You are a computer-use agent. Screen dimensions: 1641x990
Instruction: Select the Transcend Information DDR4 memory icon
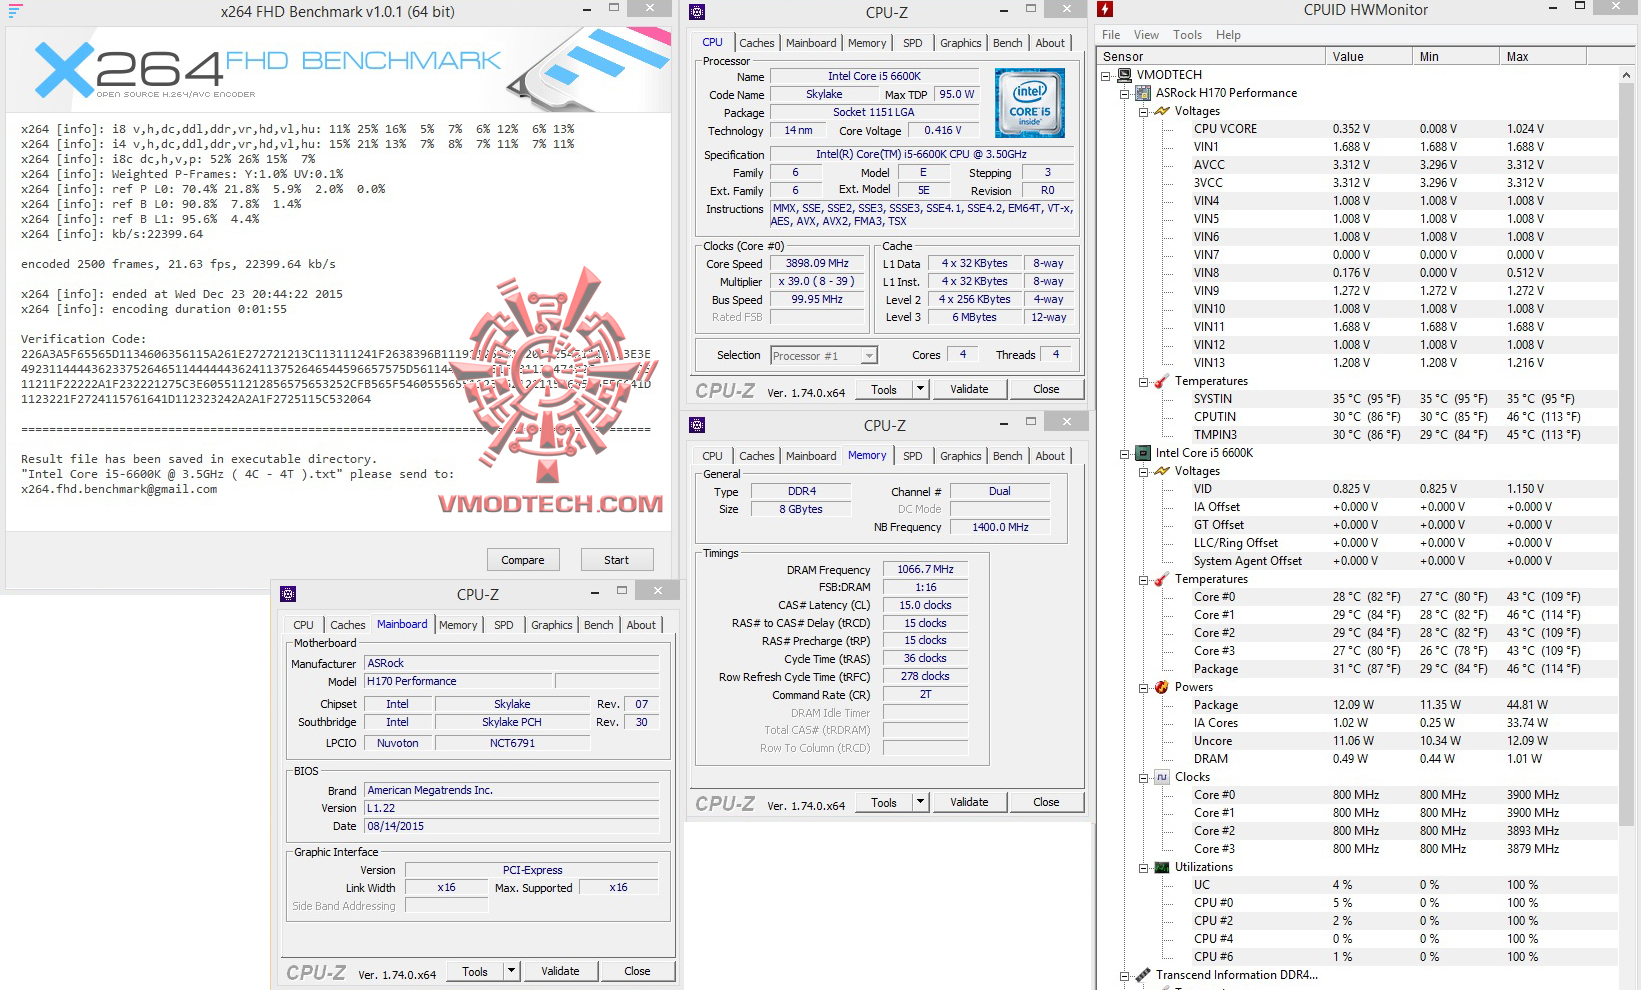pos(1144,975)
